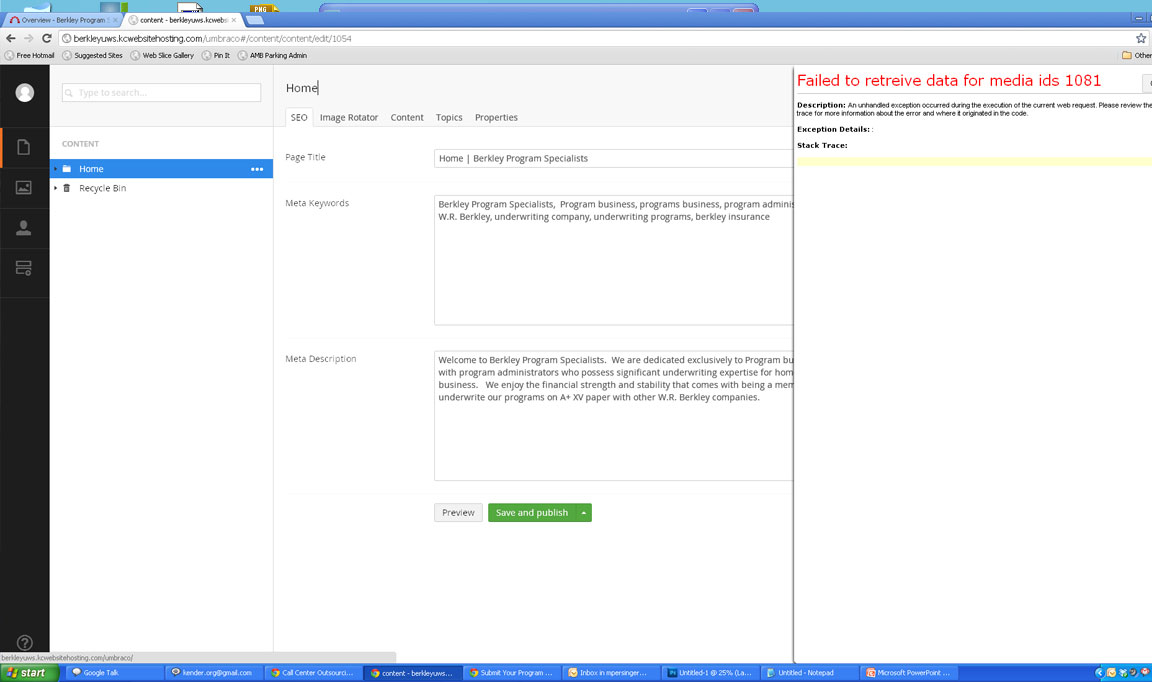Screen dimensions: 1152x682
Task: Open the Users section icon
Action: coord(24,228)
